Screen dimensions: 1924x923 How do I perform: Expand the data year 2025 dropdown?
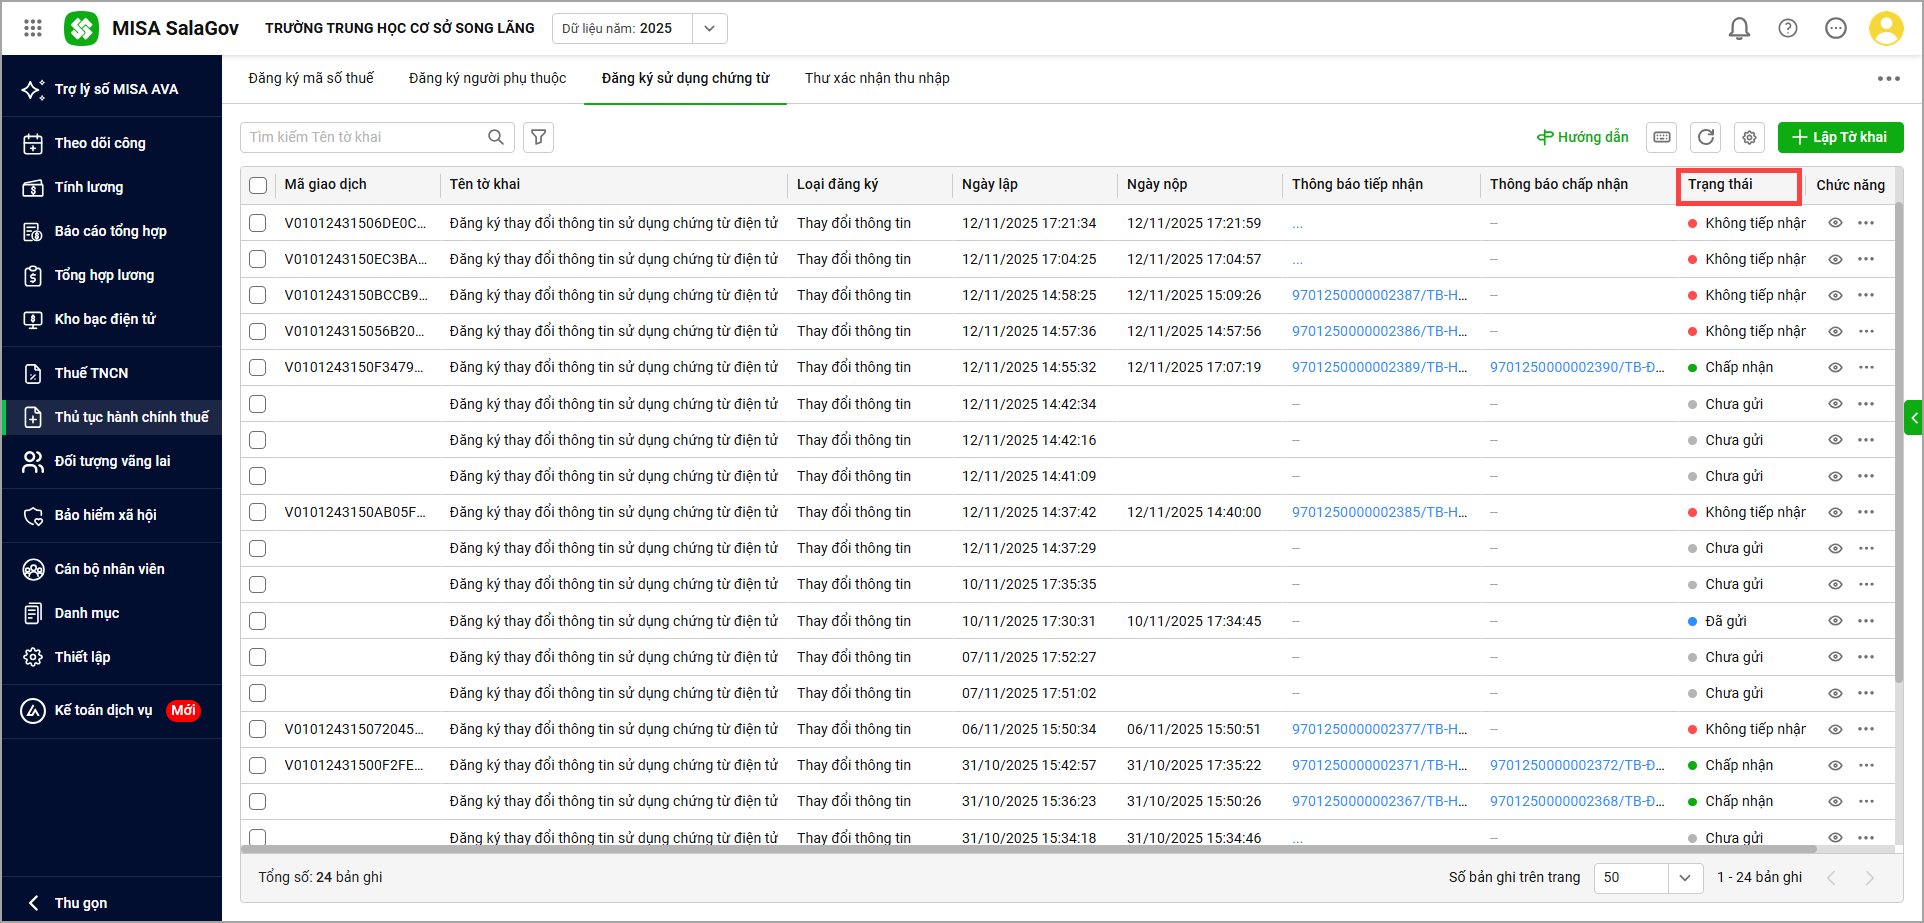(x=709, y=28)
